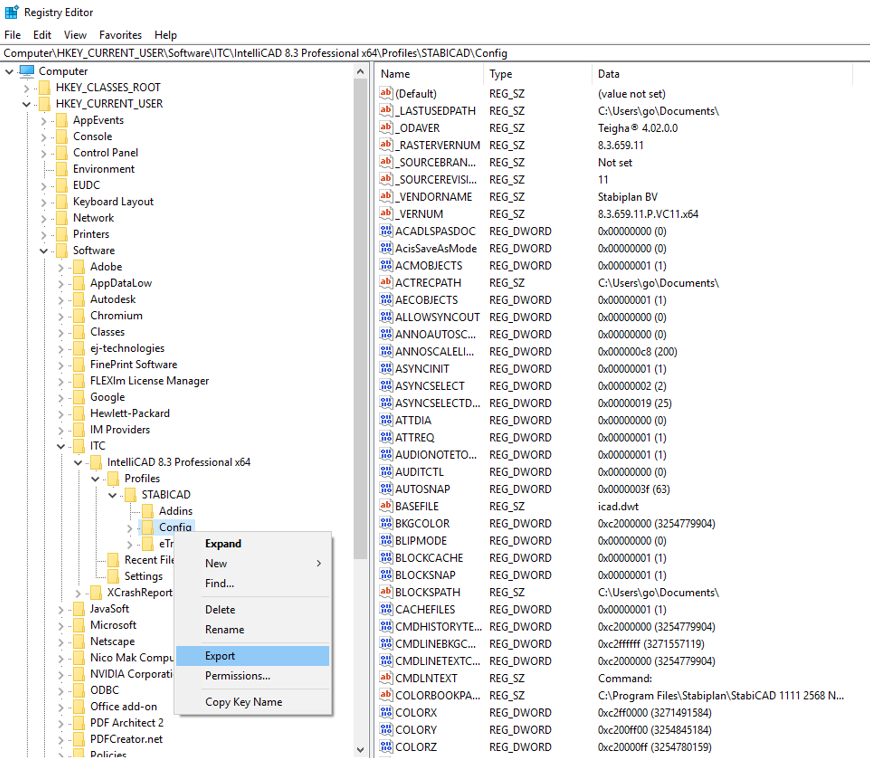870x758 pixels.
Task: Select Copy Key Name in context menu
Action: pyautogui.click(x=252, y=701)
